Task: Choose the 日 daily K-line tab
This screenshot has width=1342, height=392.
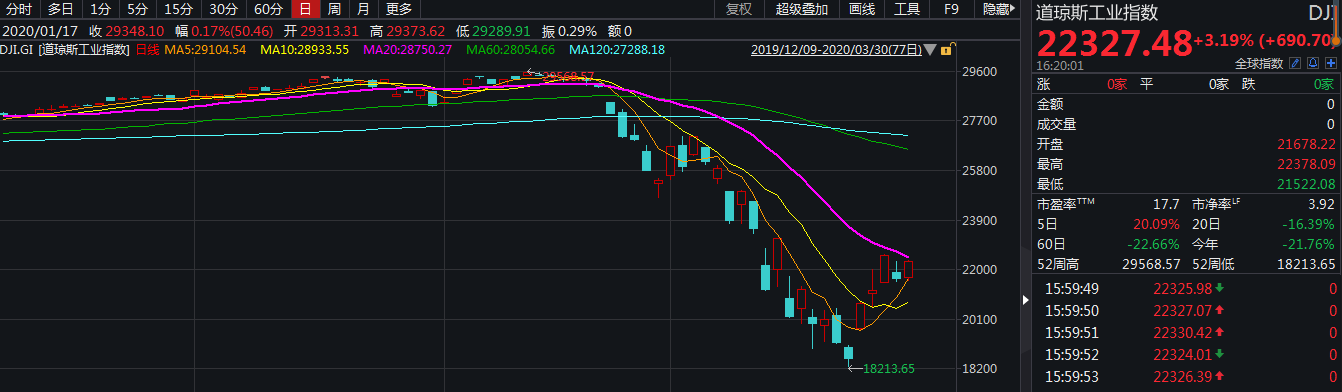Action: click(306, 10)
